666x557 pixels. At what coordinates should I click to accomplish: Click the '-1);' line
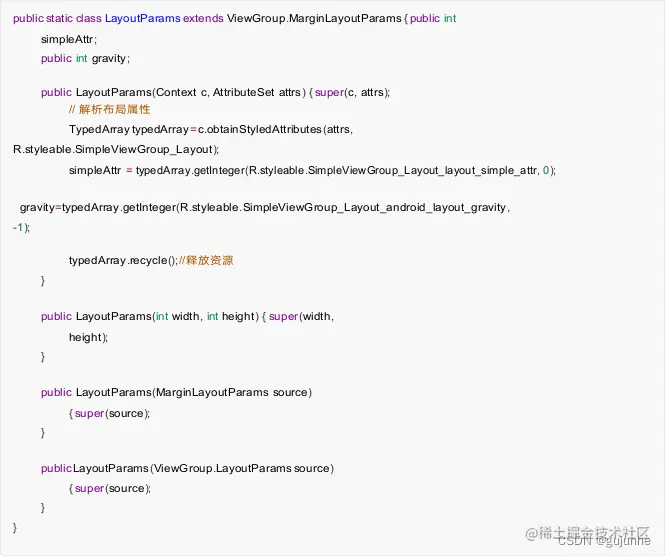tap(21, 228)
